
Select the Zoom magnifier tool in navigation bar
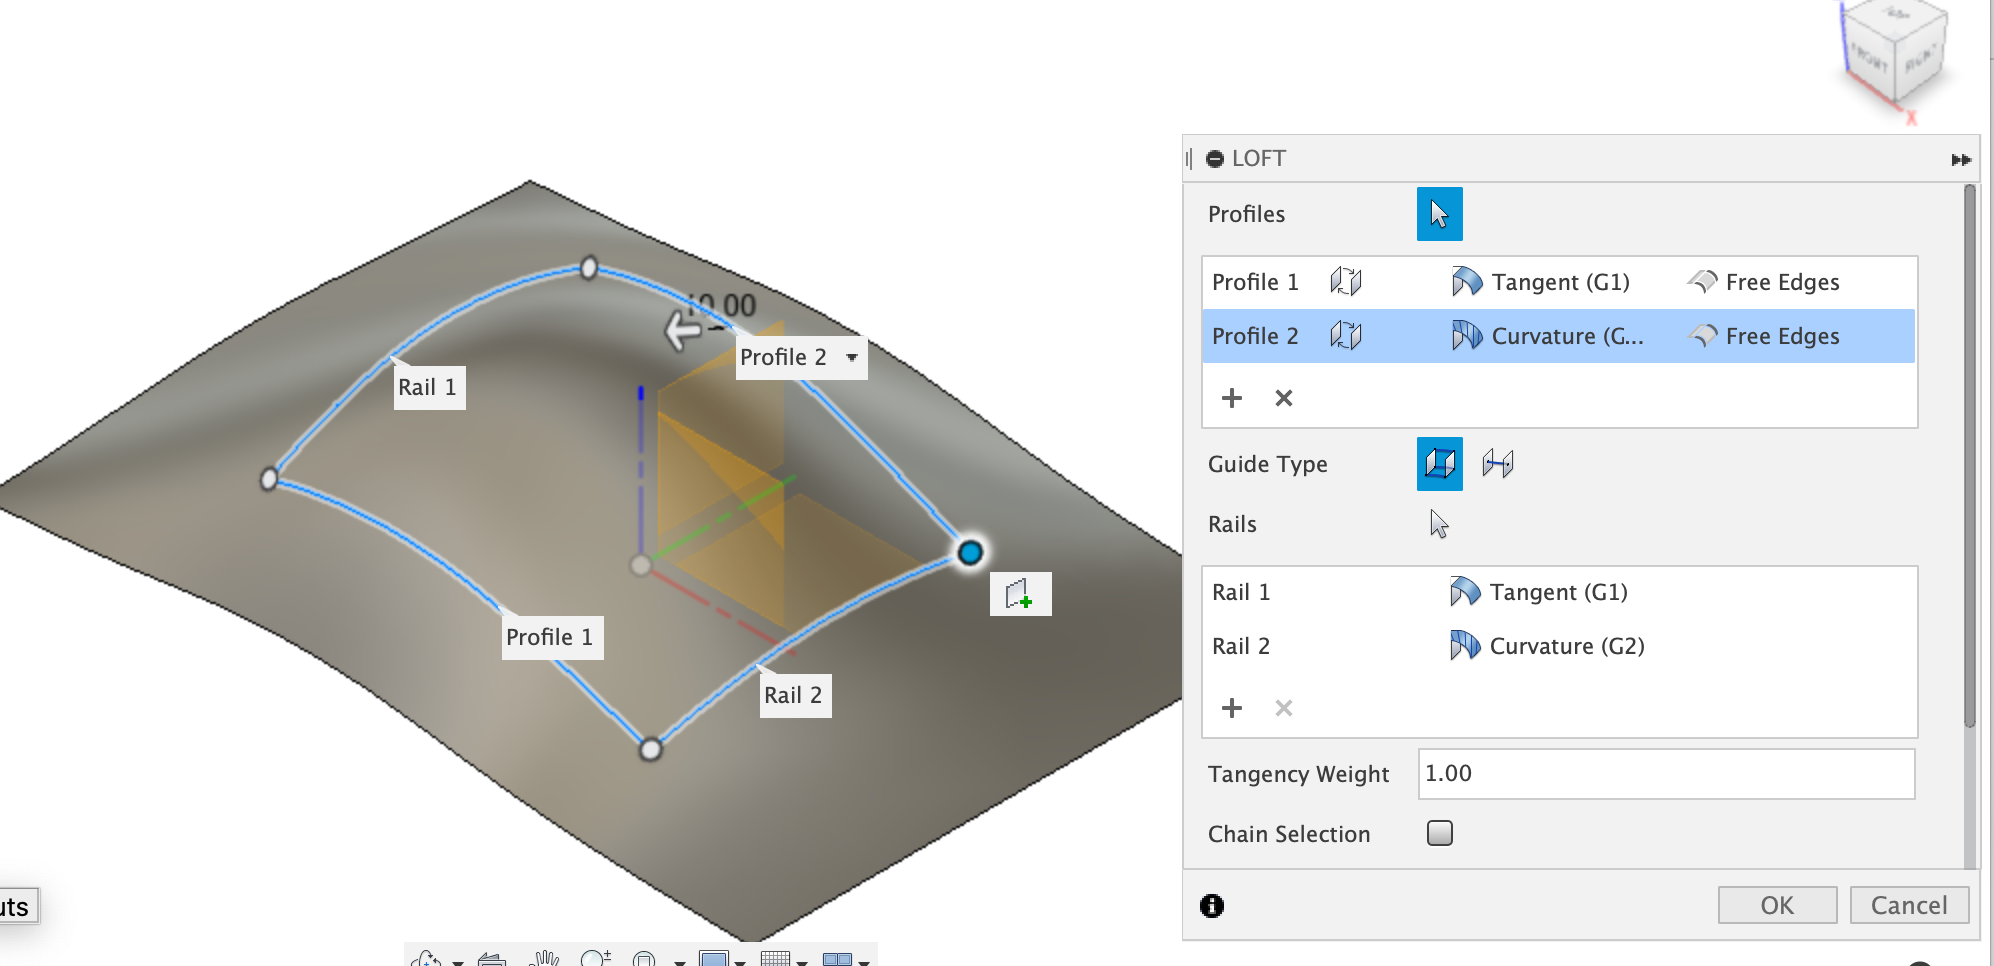tap(595, 958)
